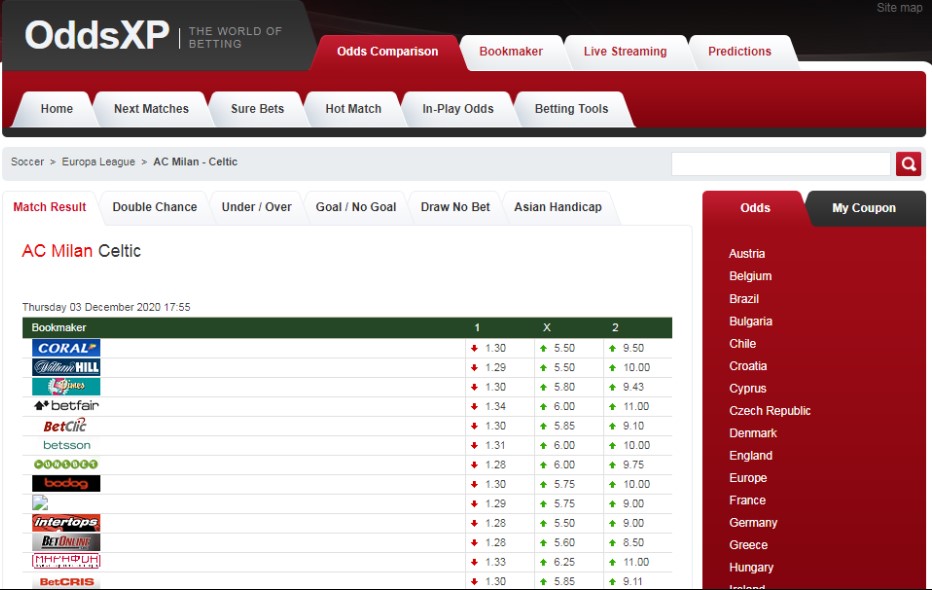This screenshot has width=932, height=590.
Task: Open the teal Times bookmaker logo
Action: (x=66, y=386)
